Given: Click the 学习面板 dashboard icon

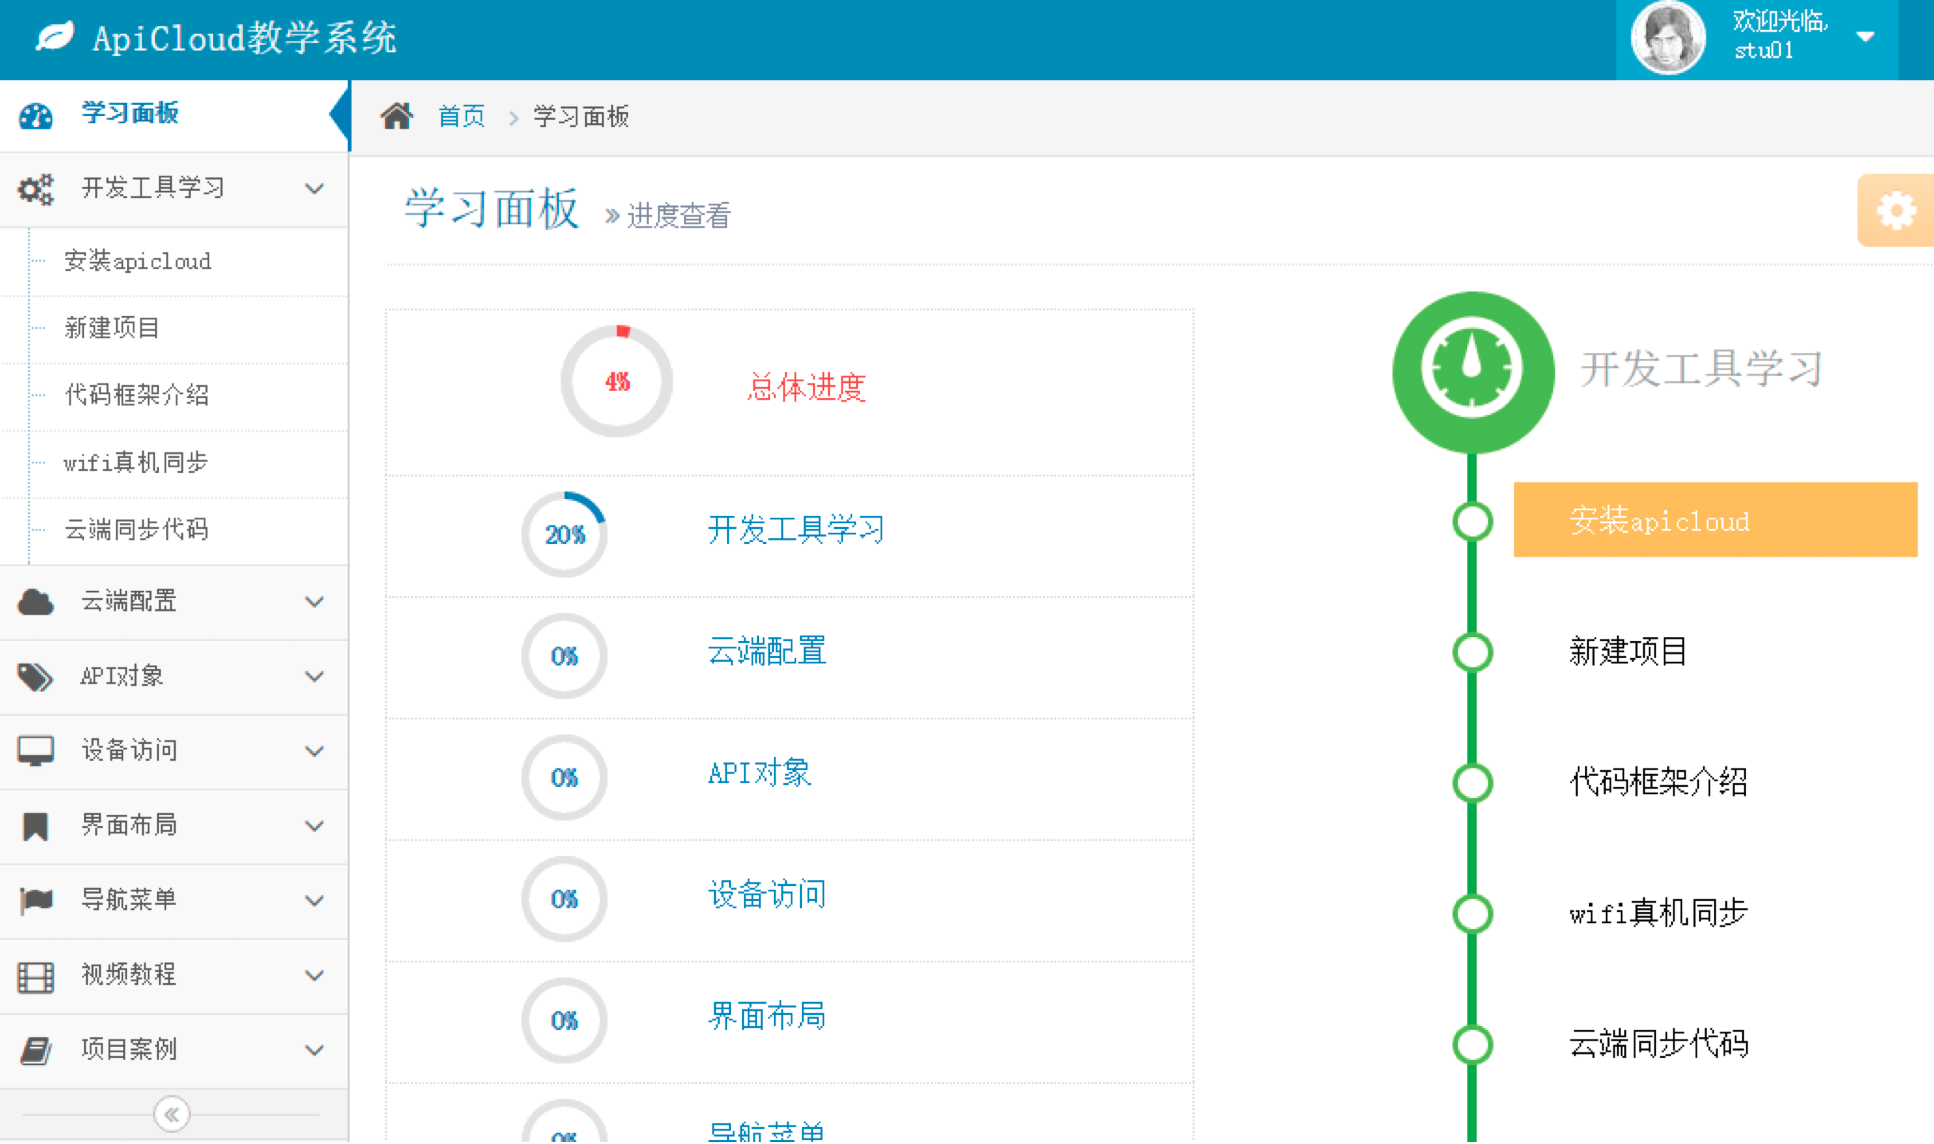Looking at the screenshot, I should coord(36,115).
